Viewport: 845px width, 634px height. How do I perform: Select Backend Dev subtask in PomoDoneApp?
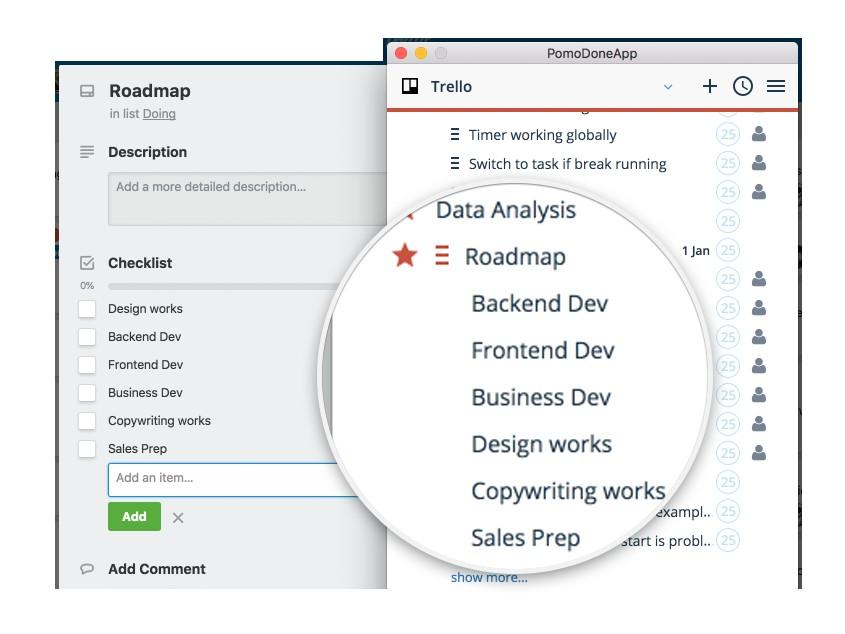(539, 304)
